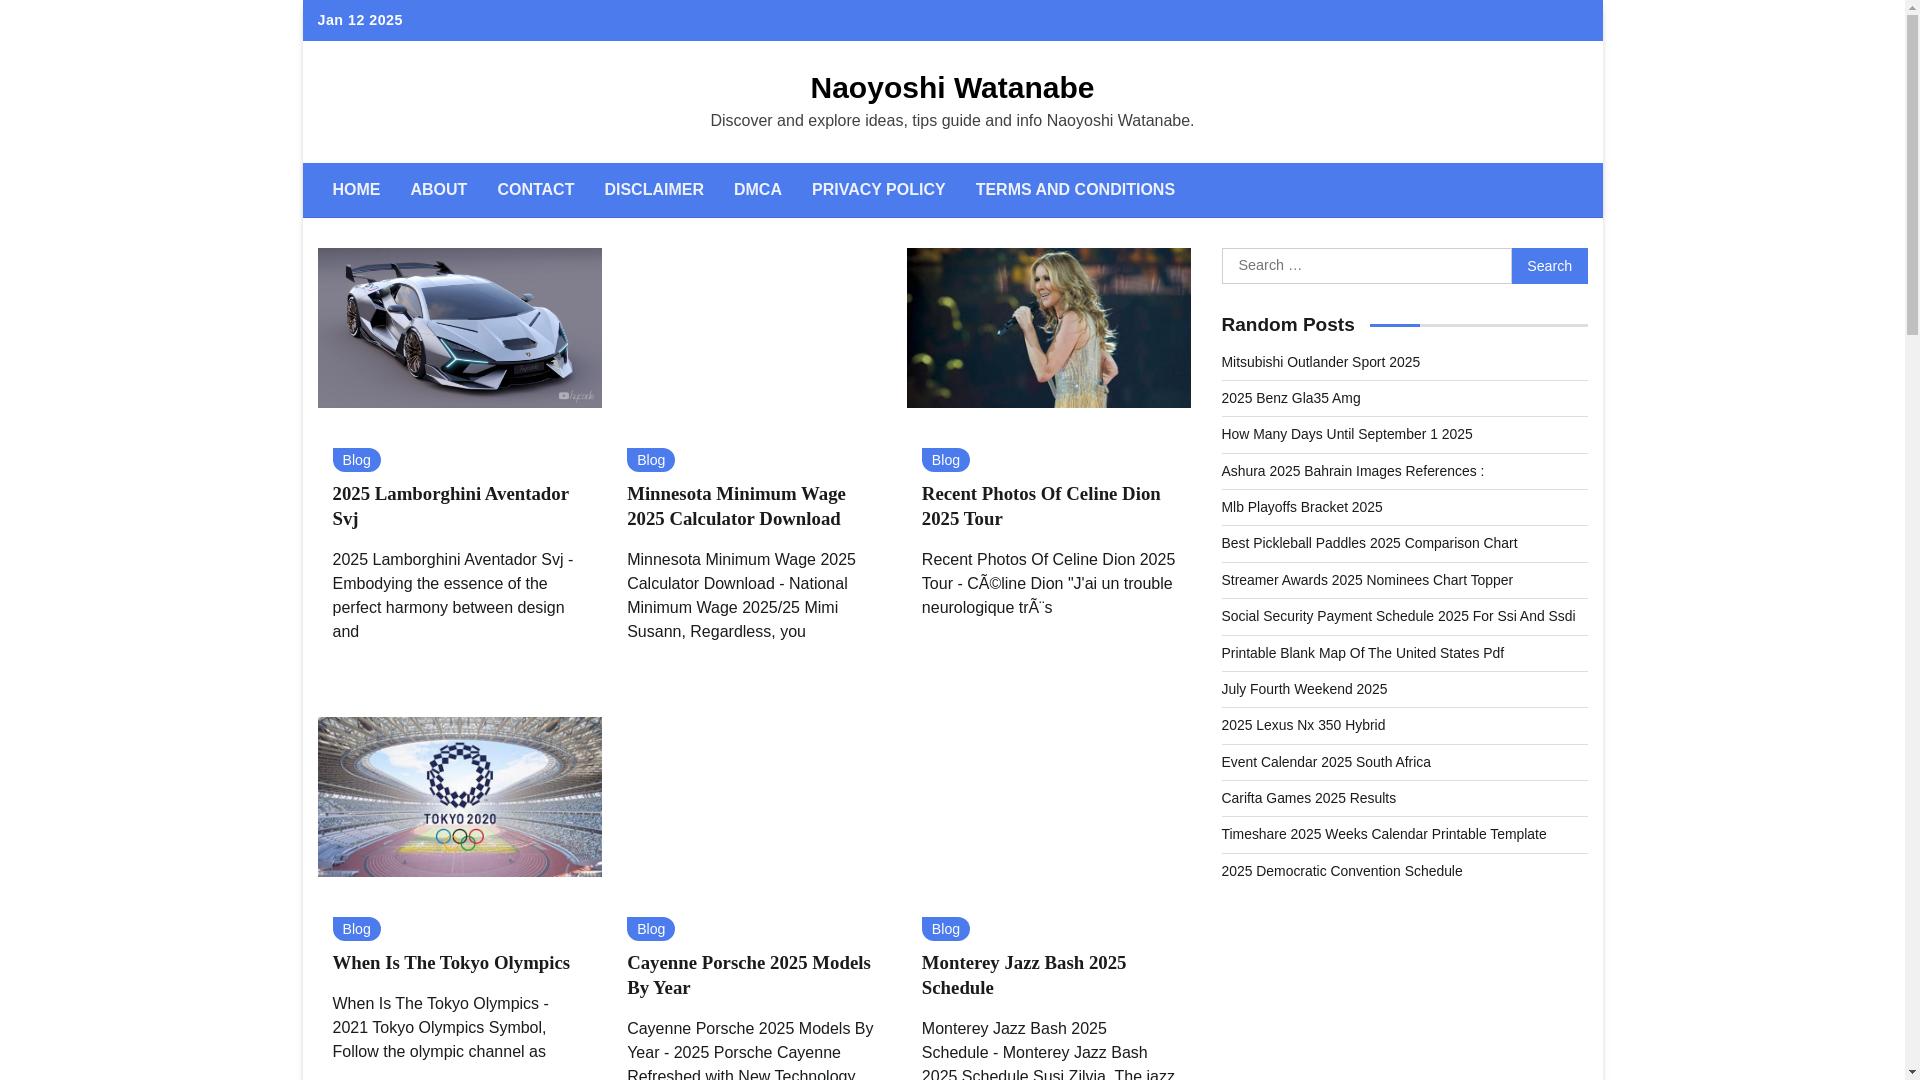1920x1080 pixels.
Task: Open Event Calendar 2025 South Africa link
Action: 1326,762
